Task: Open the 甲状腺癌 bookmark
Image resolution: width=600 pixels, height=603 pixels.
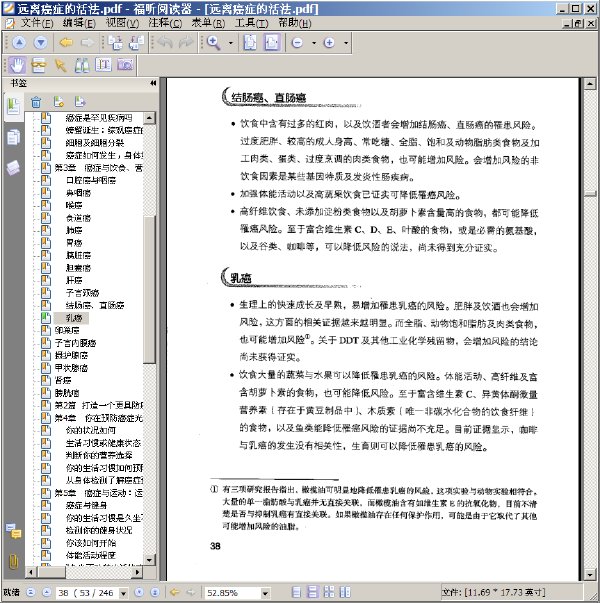Action: 71,368
